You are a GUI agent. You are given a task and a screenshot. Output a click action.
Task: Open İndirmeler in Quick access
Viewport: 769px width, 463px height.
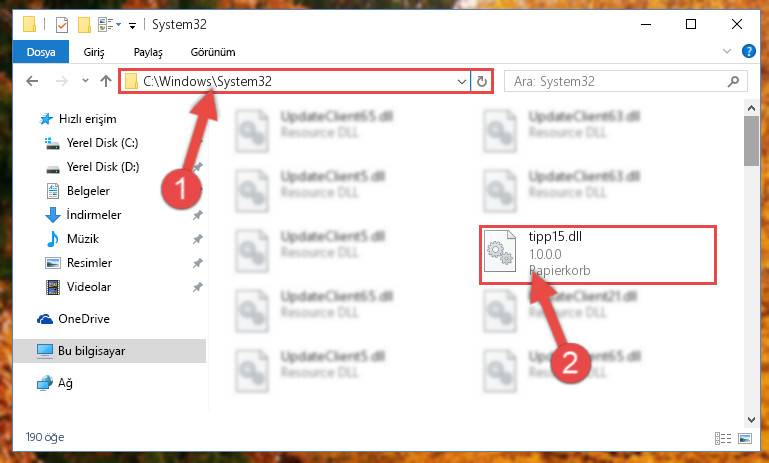94,215
